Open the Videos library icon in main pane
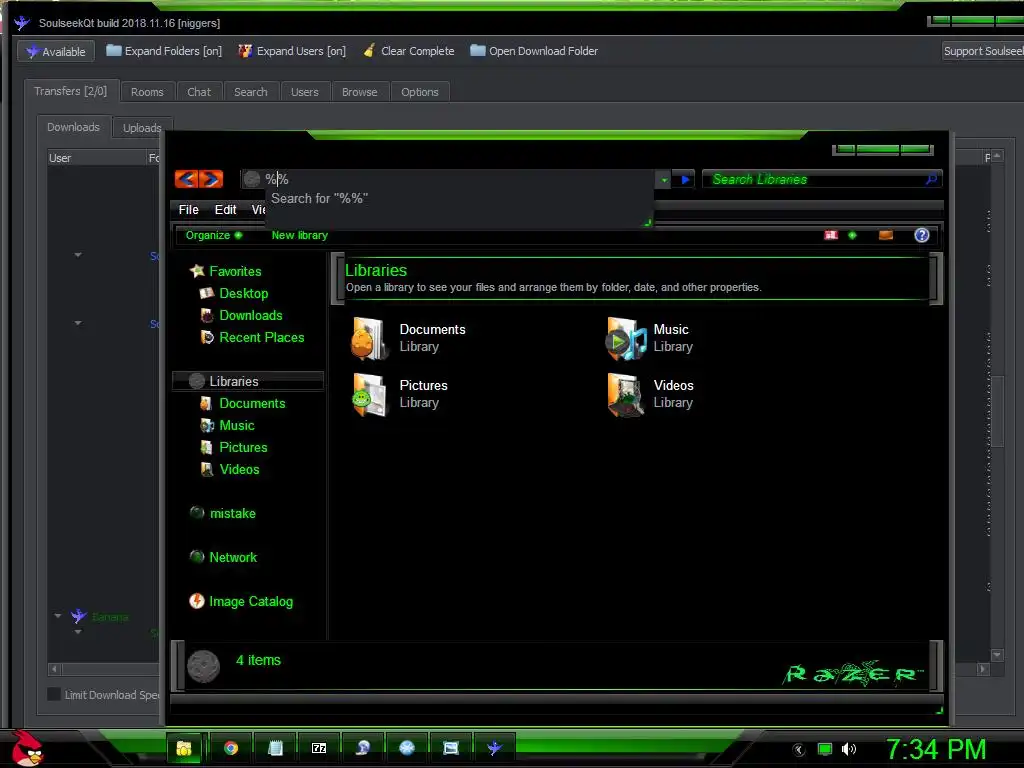The height and width of the screenshot is (768, 1024). [x=626, y=394]
